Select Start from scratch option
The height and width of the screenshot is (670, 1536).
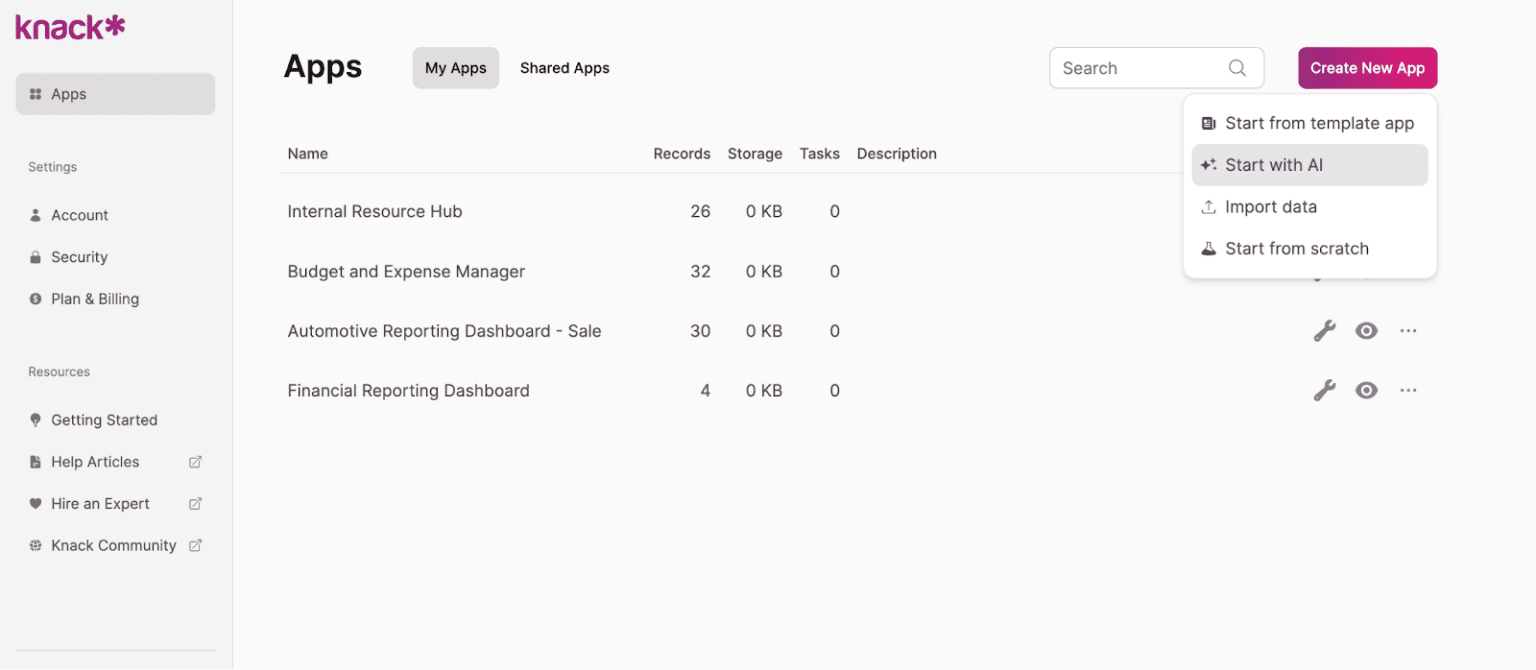pos(1297,248)
